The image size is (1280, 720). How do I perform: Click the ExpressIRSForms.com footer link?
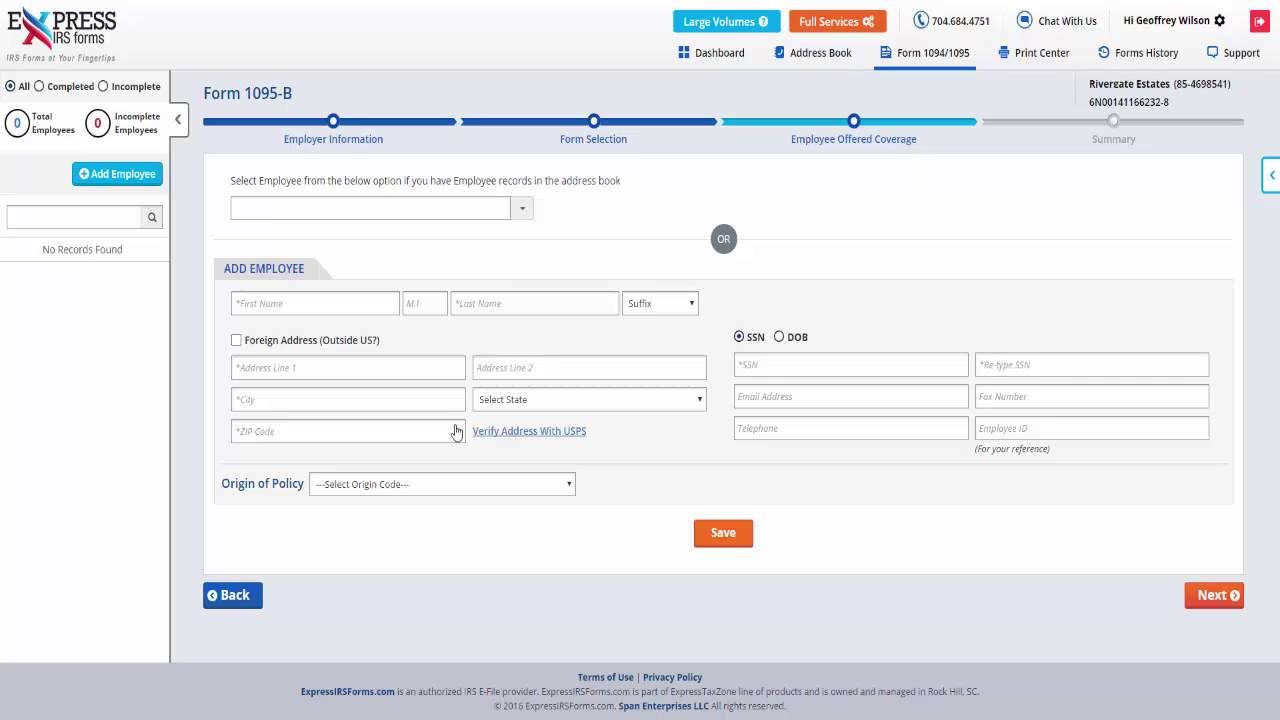pos(348,691)
